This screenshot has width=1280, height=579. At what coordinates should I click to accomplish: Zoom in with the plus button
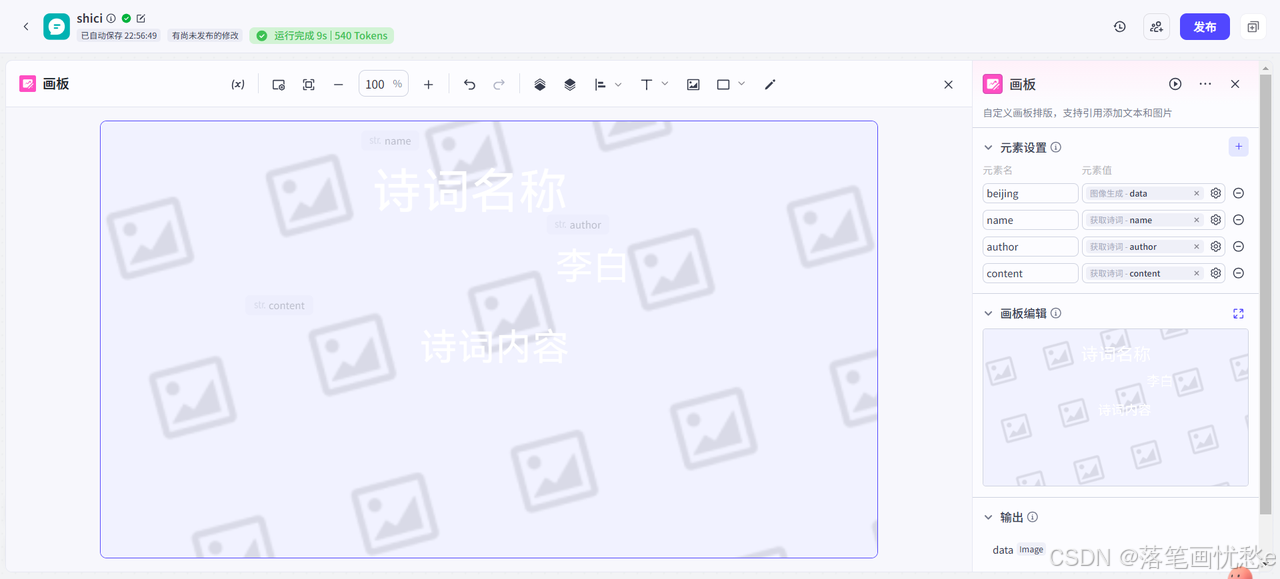tap(428, 85)
